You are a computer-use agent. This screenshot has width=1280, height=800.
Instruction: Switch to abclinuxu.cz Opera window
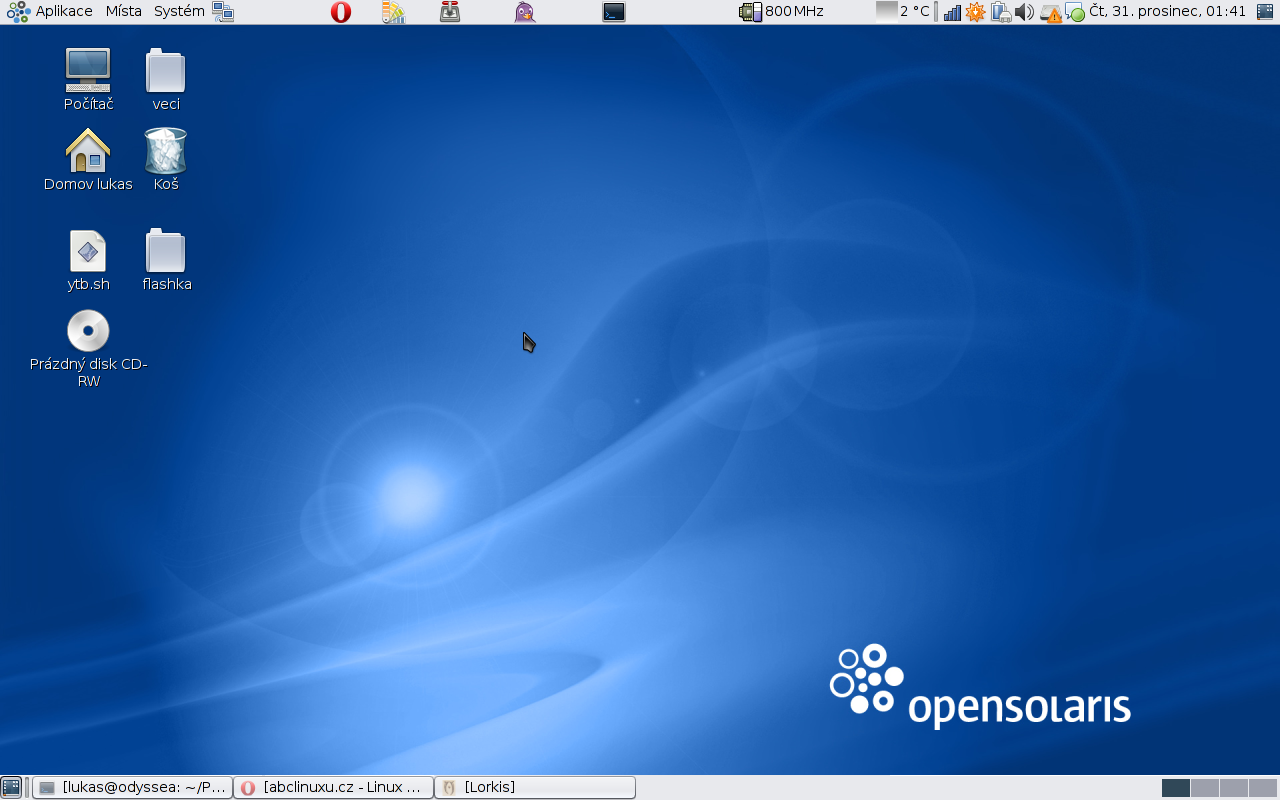334,787
